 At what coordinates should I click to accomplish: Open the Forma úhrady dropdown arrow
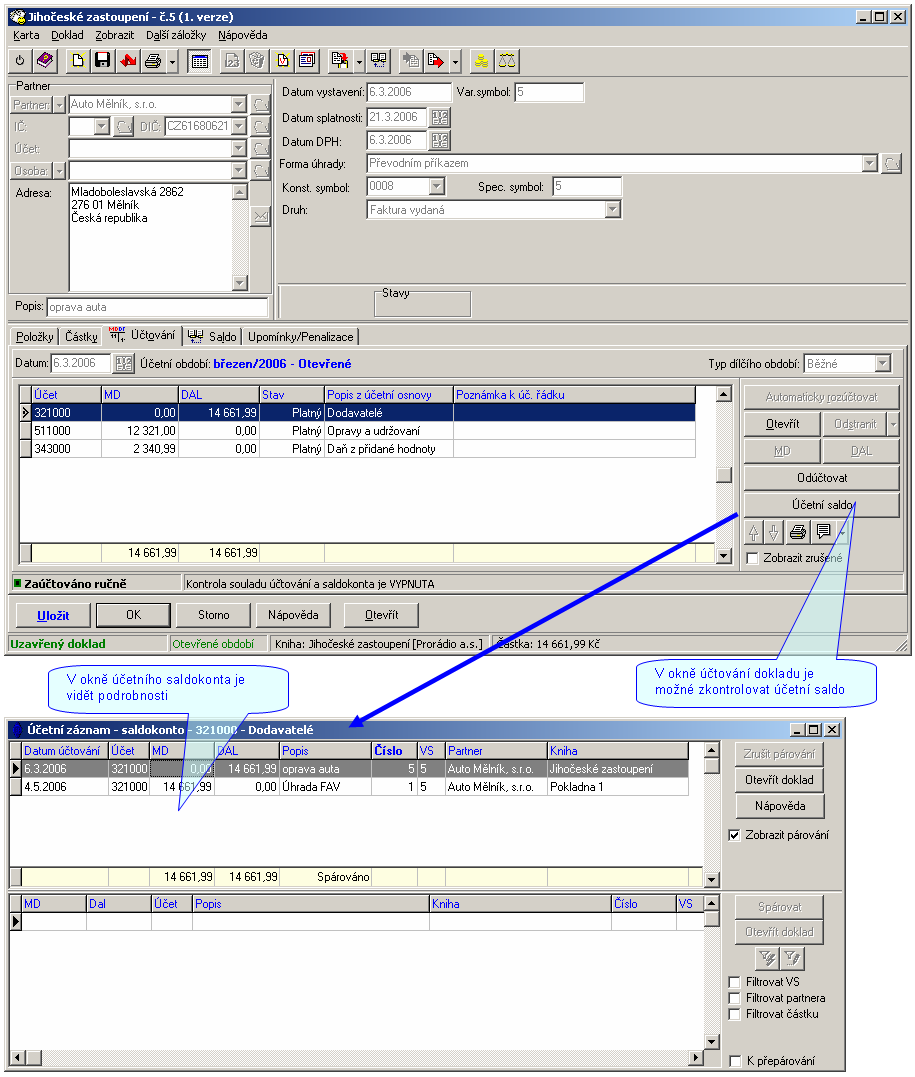[870, 163]
